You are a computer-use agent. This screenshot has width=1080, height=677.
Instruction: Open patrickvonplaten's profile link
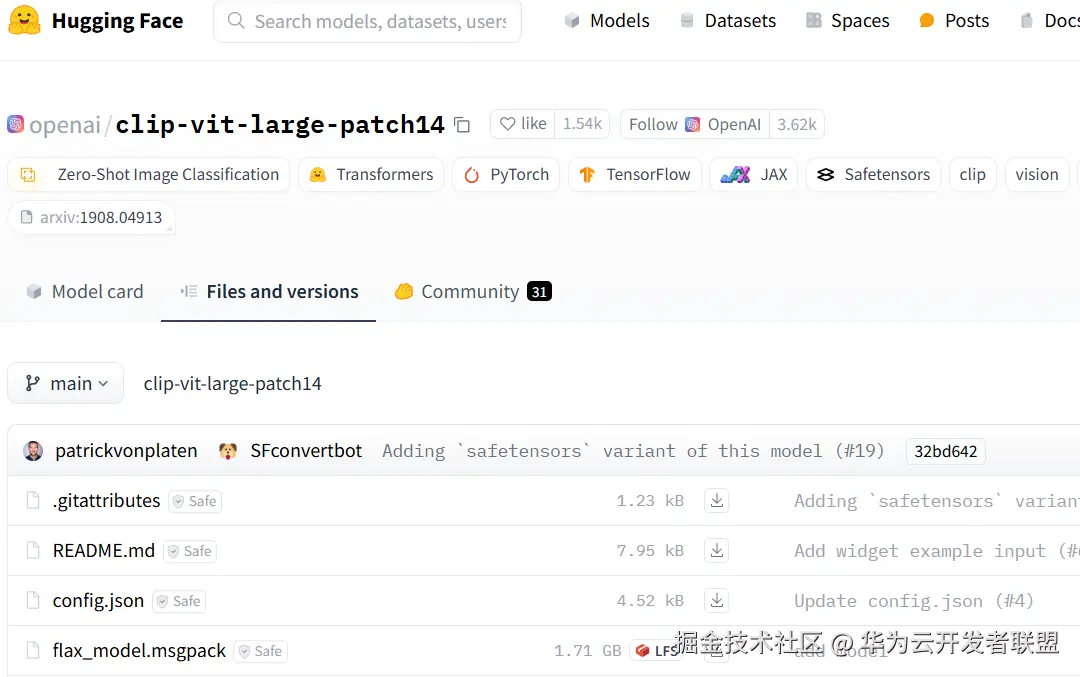click(126, 451)
